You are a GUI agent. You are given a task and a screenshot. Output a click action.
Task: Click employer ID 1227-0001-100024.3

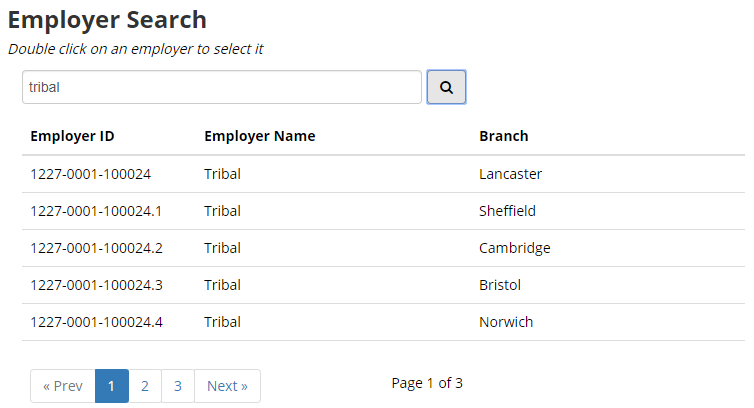pyautogui.click(x=96, y=285)
